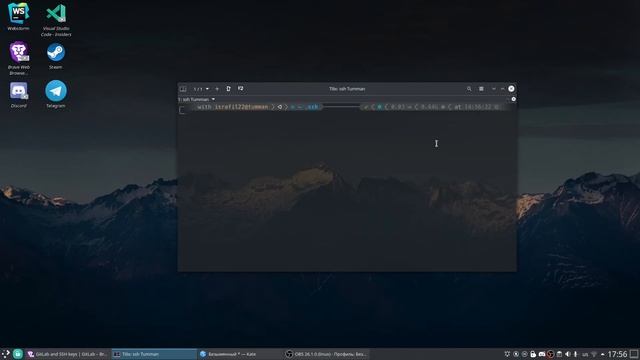
Task: Open the Wi-Fi network tray icon
Action: tap(594, 354)
